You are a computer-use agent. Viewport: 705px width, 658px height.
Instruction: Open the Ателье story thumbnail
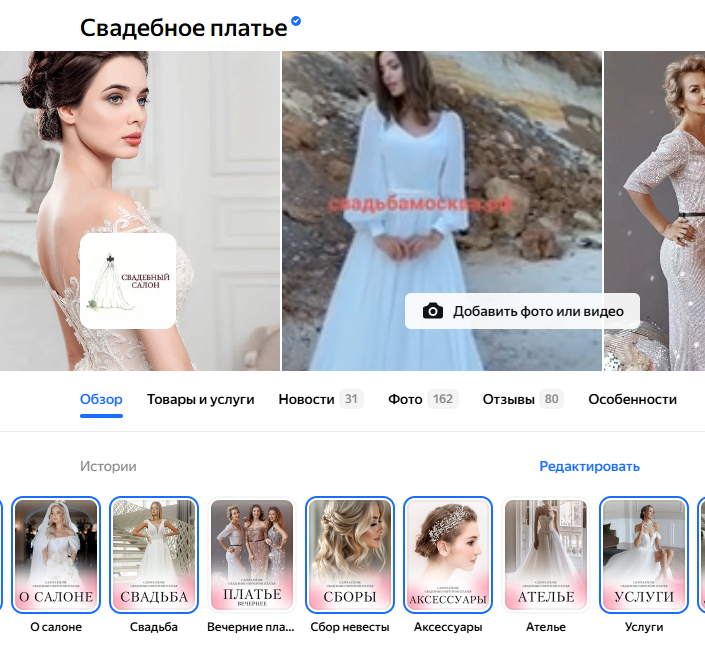coord(546,555)
